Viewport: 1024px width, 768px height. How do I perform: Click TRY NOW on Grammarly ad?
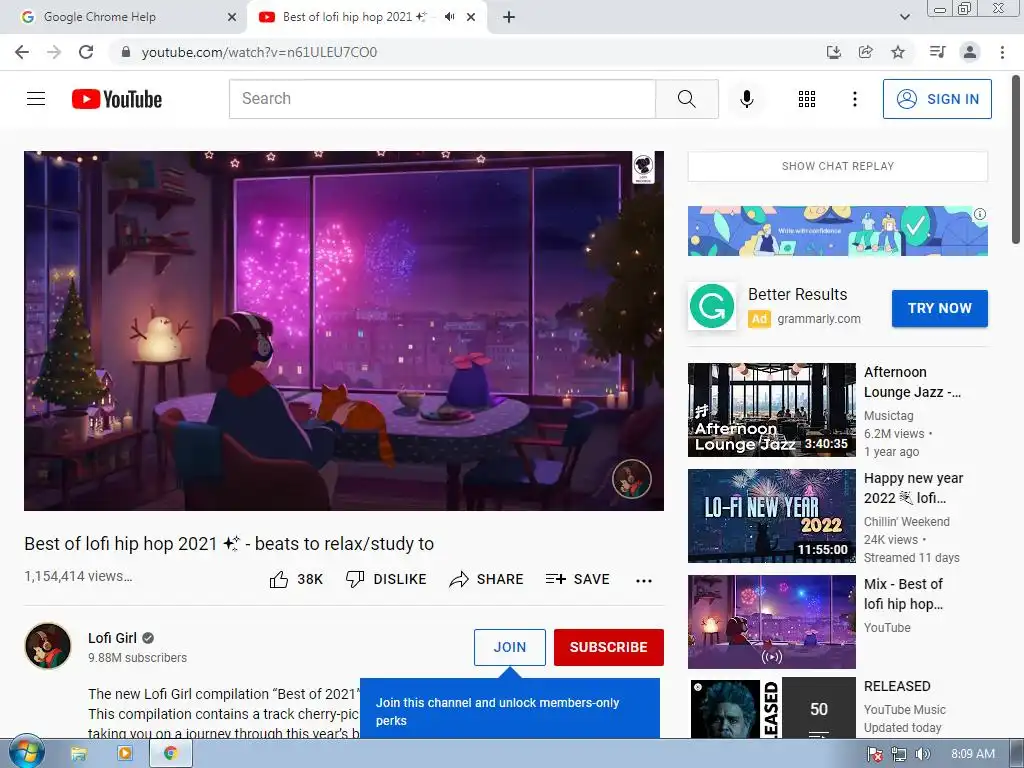[940, 308]
